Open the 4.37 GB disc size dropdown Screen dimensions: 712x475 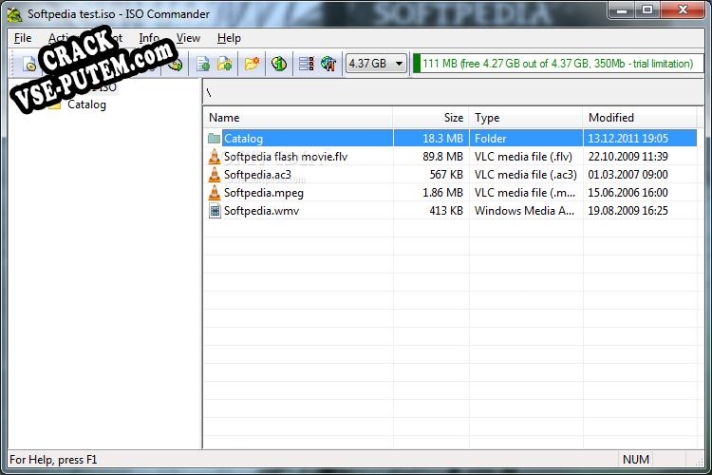pyautogui.click(x=376, y=64)
